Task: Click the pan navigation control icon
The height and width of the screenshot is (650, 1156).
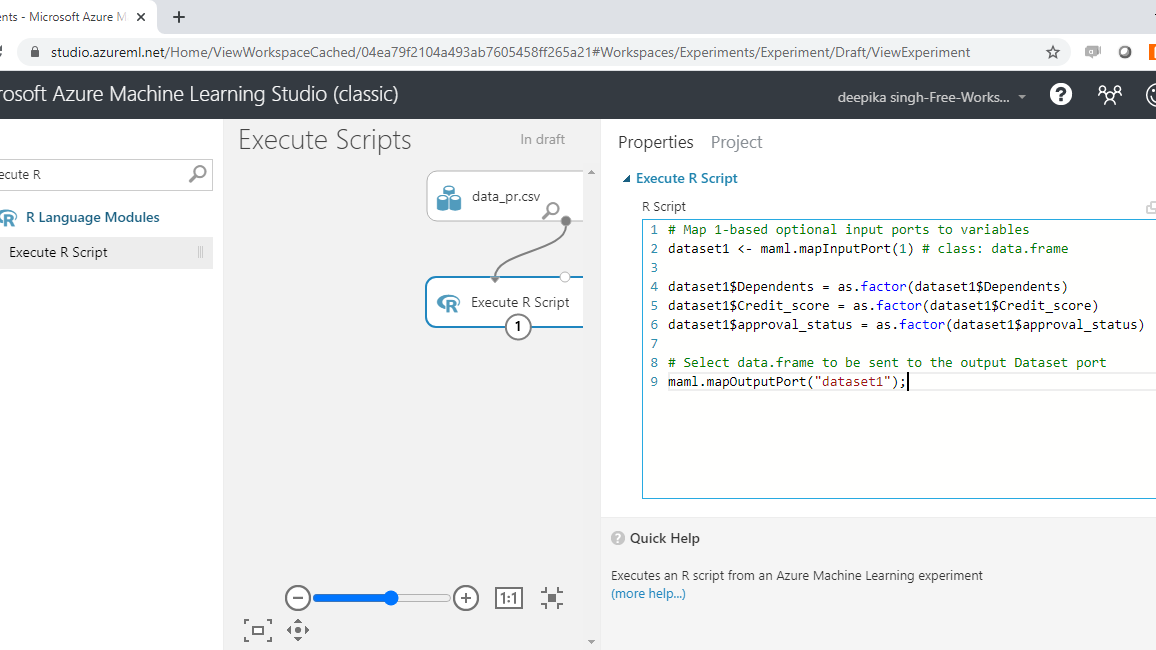Action: pyautogui.click(x=298, y=630)
